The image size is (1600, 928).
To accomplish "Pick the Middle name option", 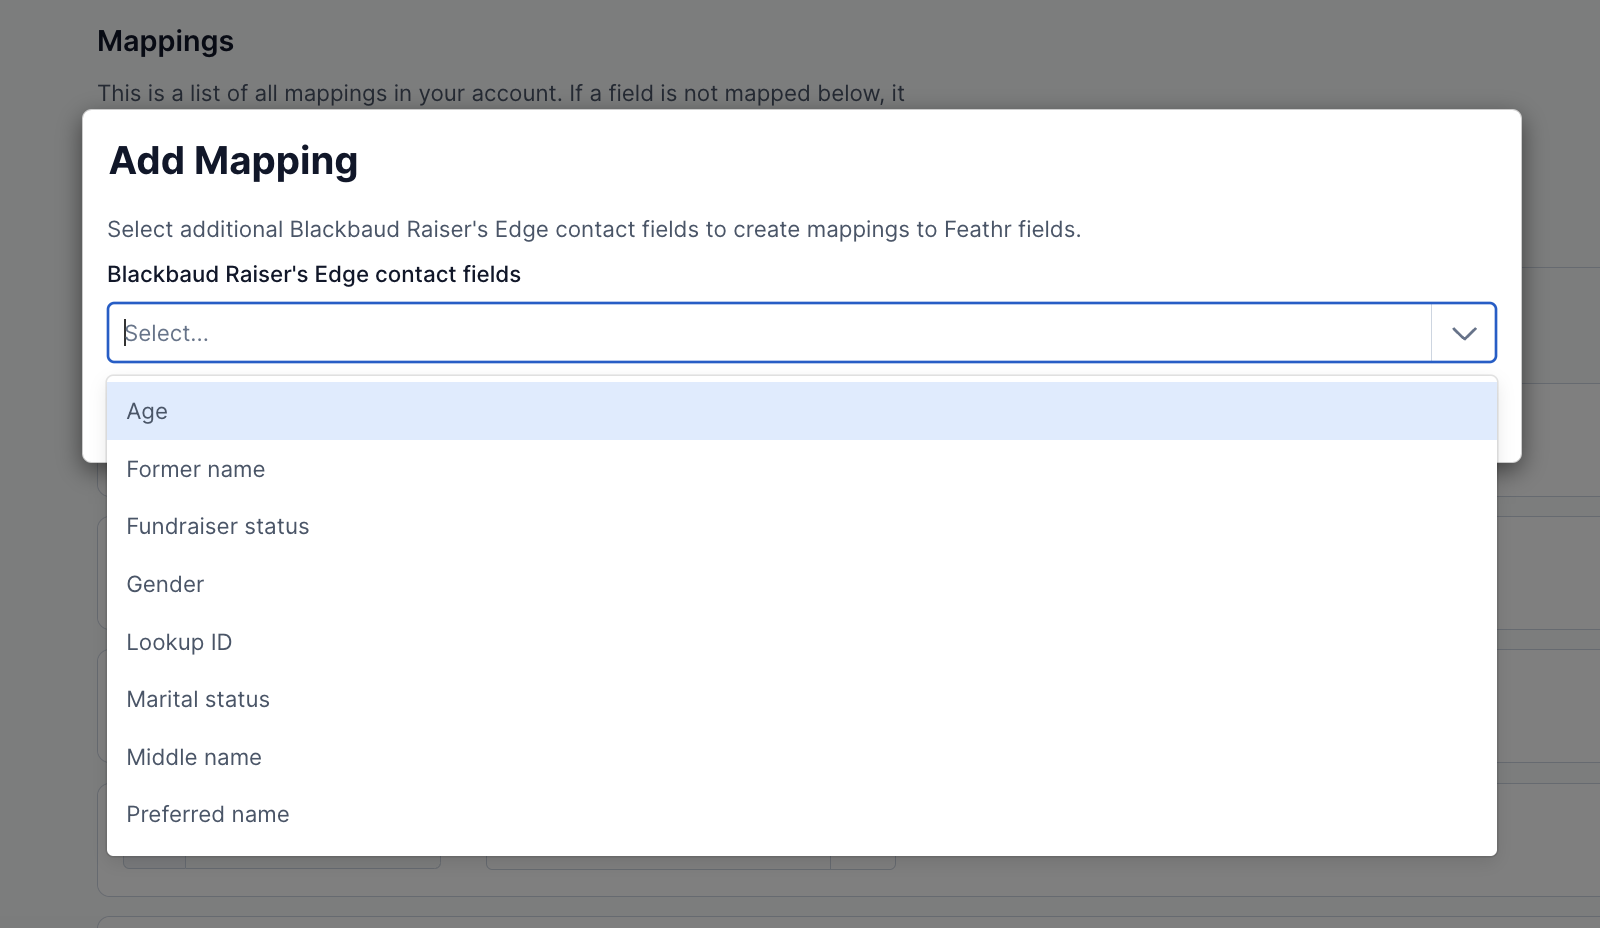I will tap(802, 757).
